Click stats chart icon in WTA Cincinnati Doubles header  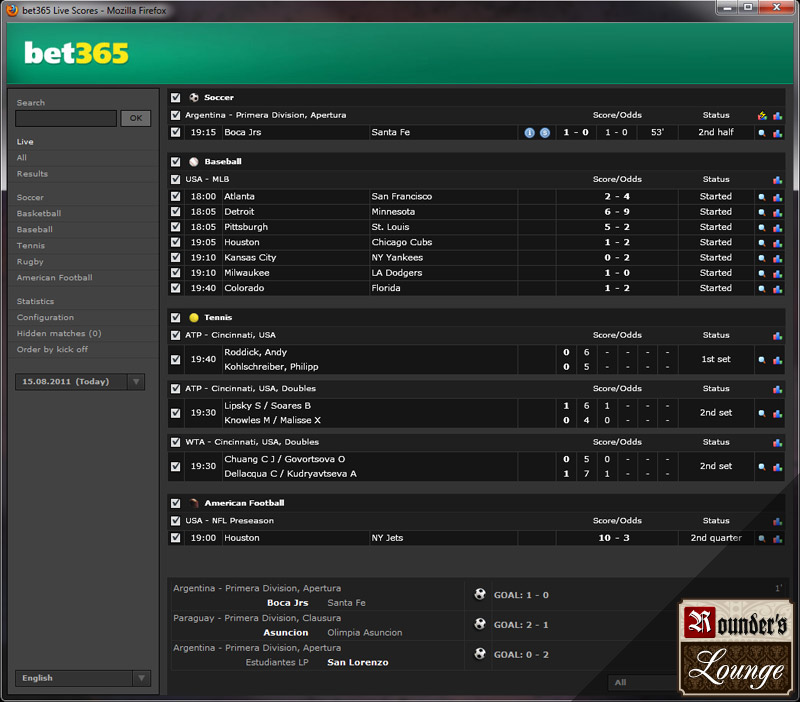(x=778, y=442)
